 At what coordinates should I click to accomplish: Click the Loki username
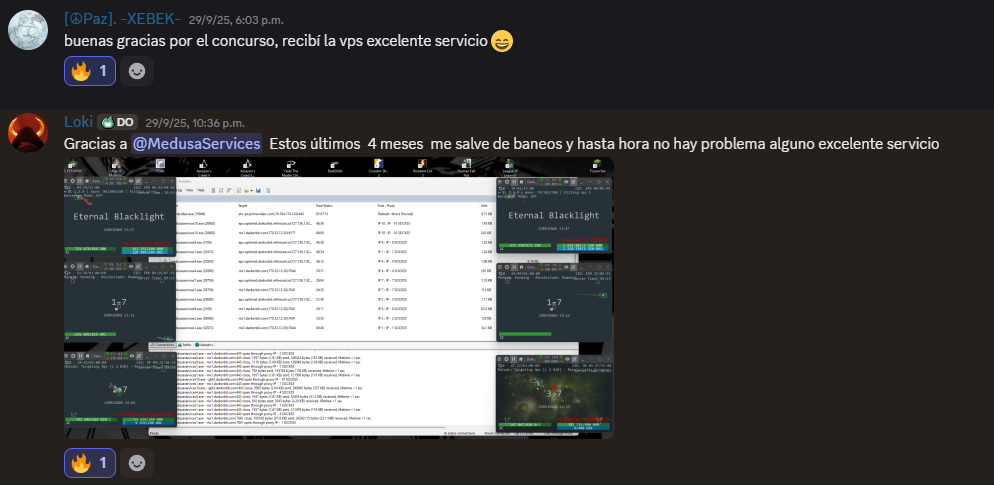[78, 122]
